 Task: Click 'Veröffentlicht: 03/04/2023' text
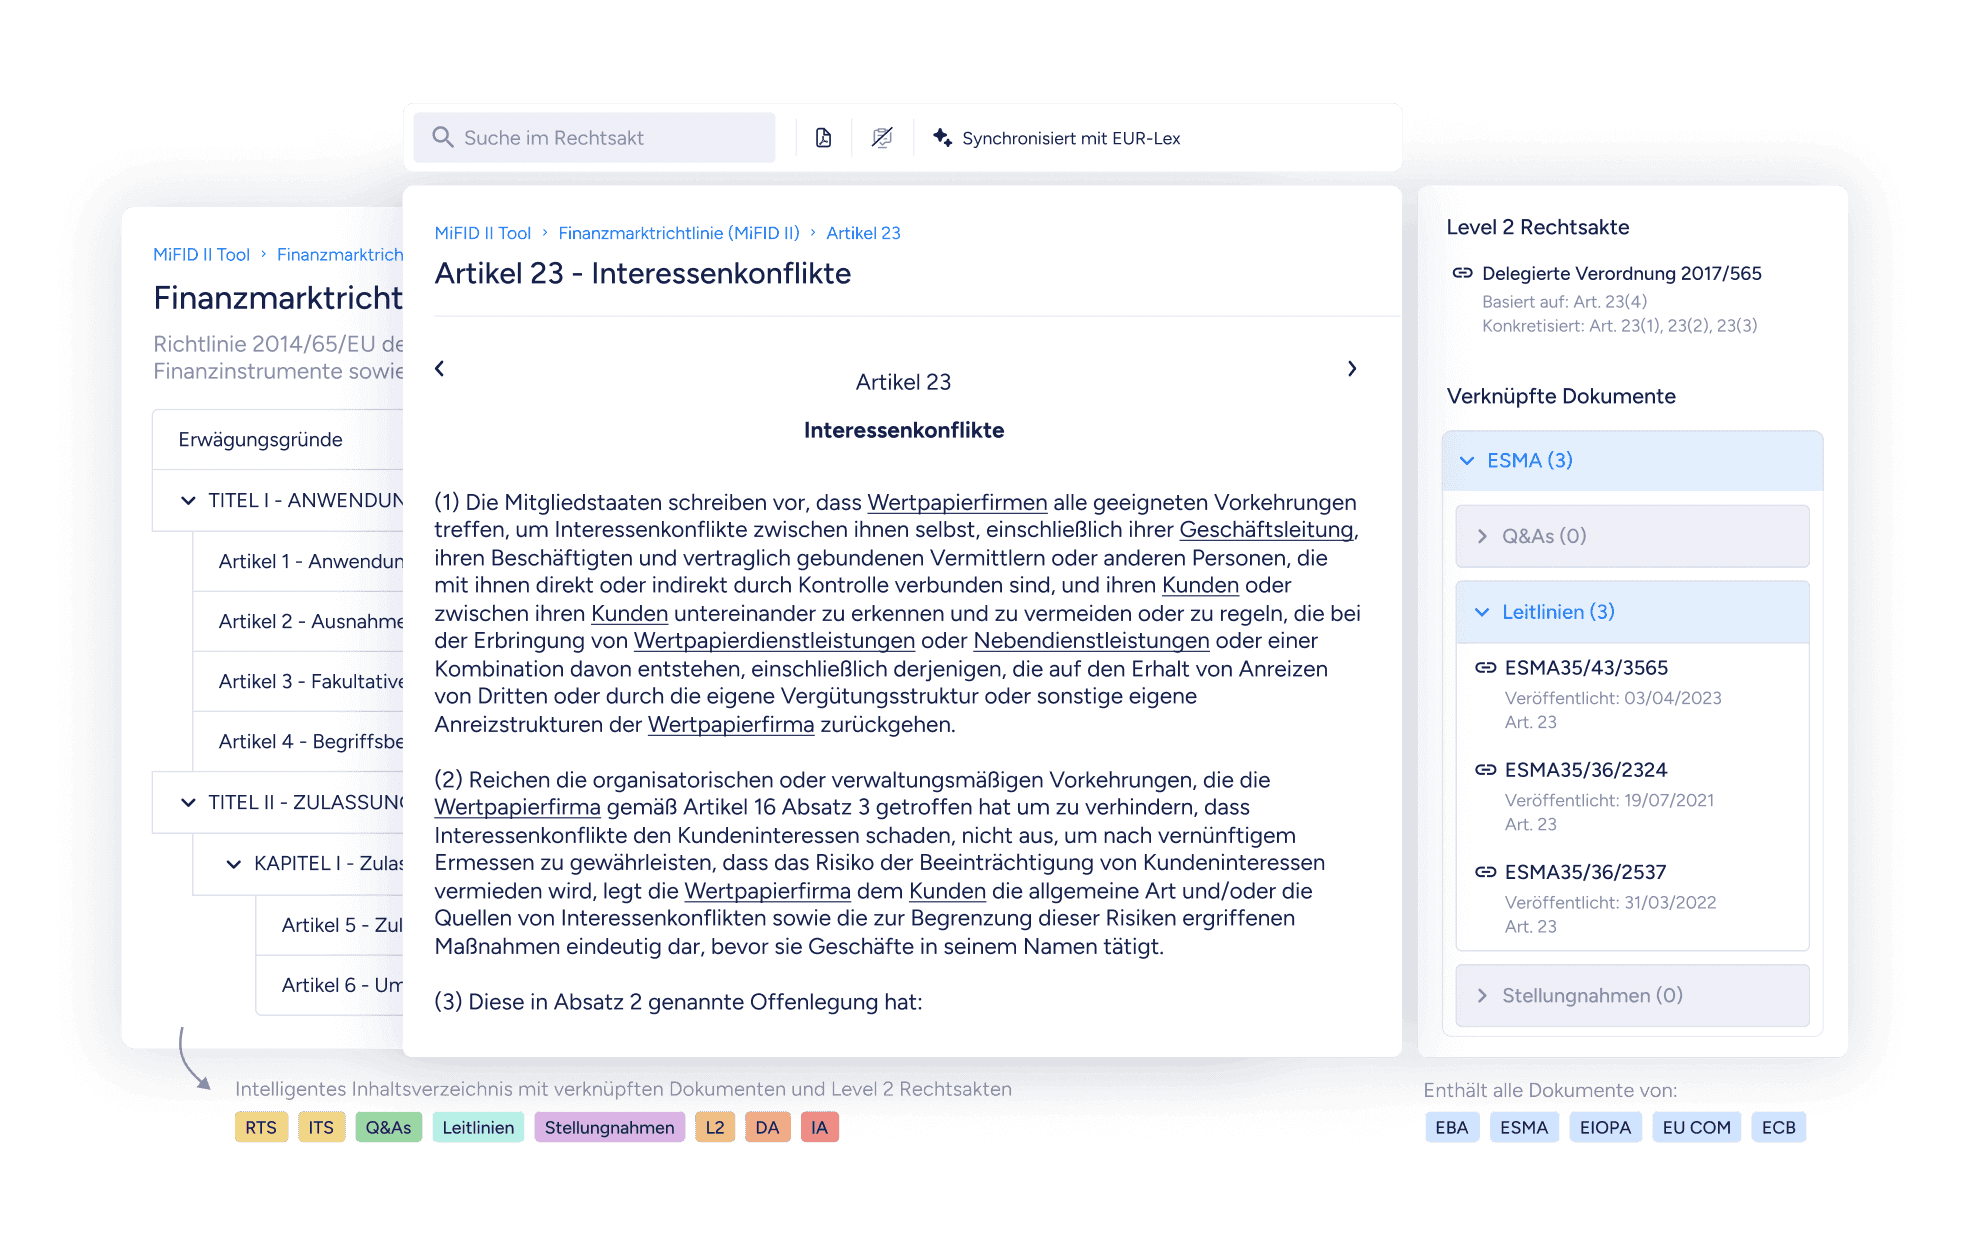pos(1613,698)
